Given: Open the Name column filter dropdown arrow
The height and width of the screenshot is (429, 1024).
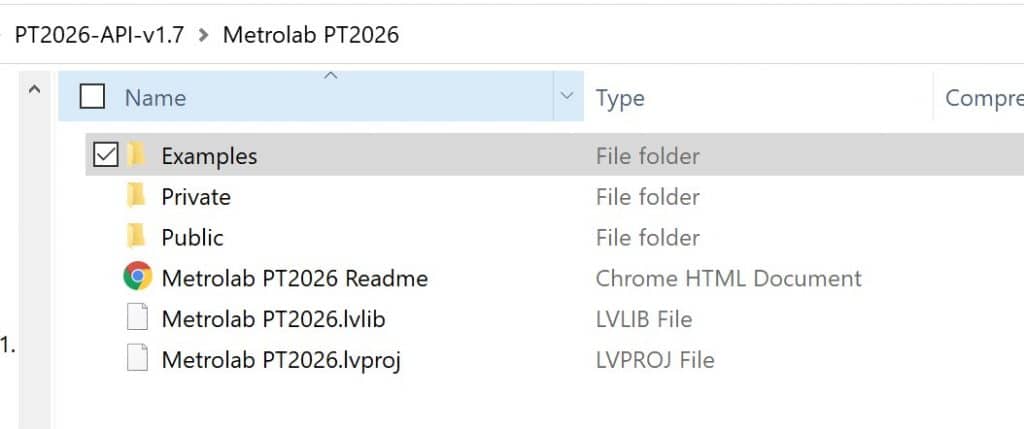Looking at the screenshot, I should pos(567,97).
